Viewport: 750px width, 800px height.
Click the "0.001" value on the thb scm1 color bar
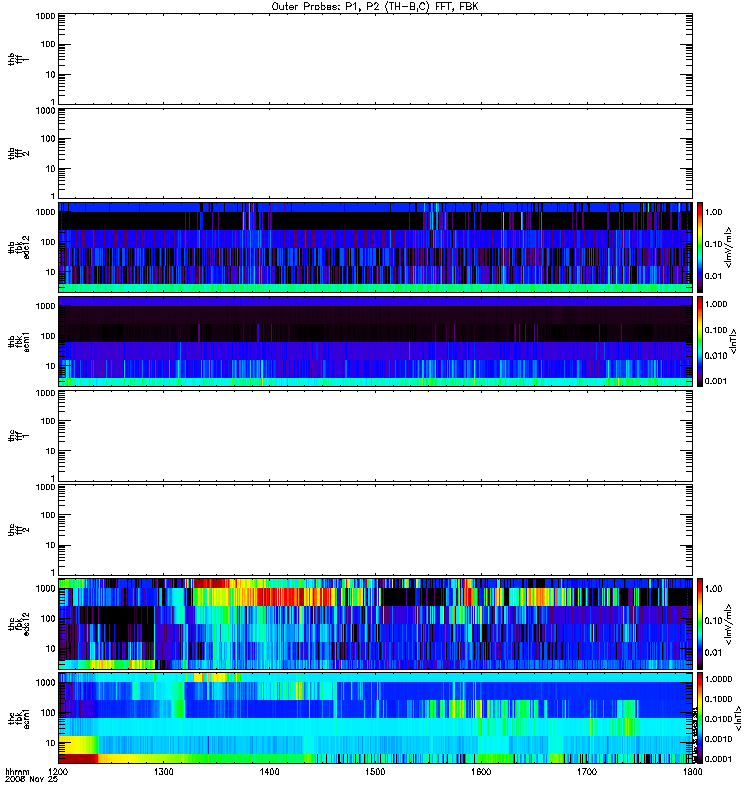pyautogui.click(x=716, y=381)
